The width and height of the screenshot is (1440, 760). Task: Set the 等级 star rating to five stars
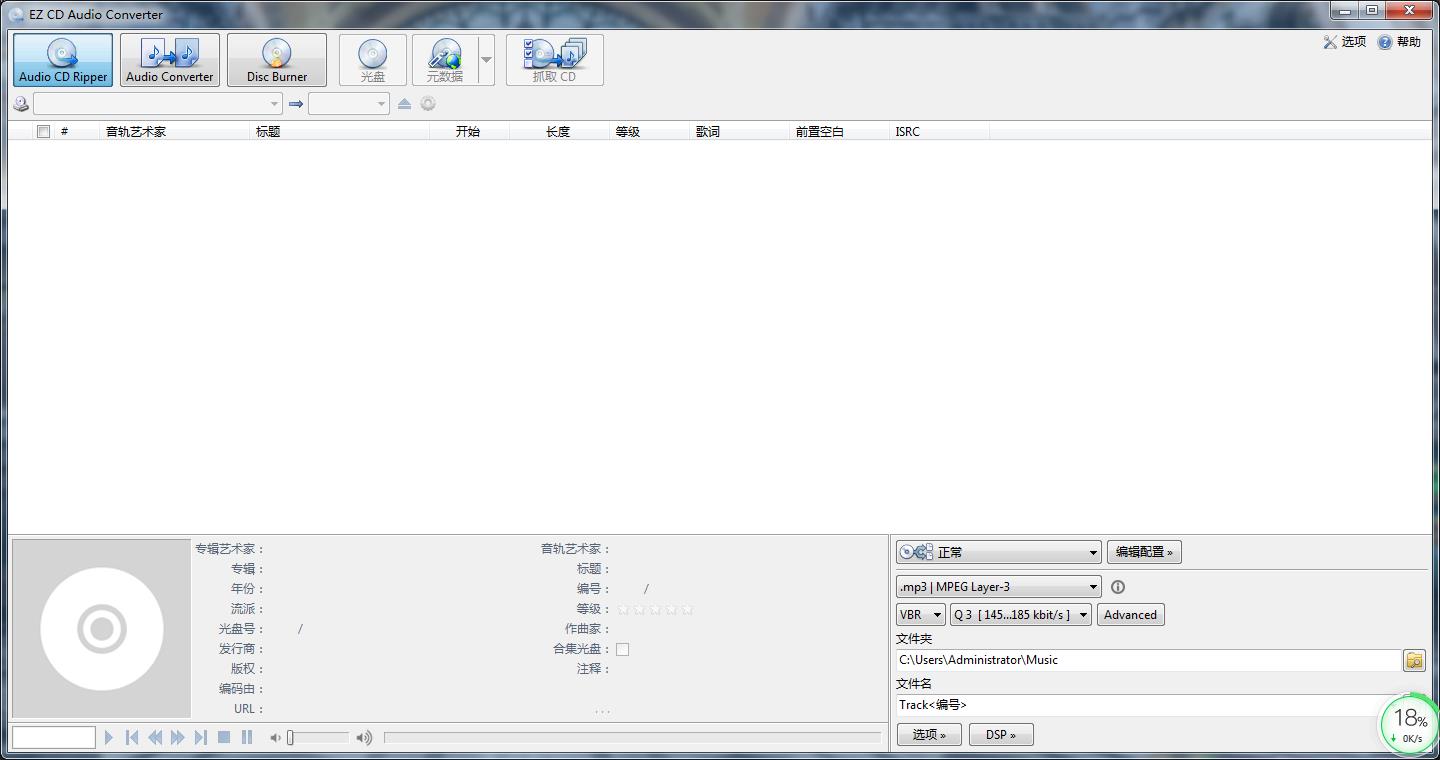click(687, 609)
